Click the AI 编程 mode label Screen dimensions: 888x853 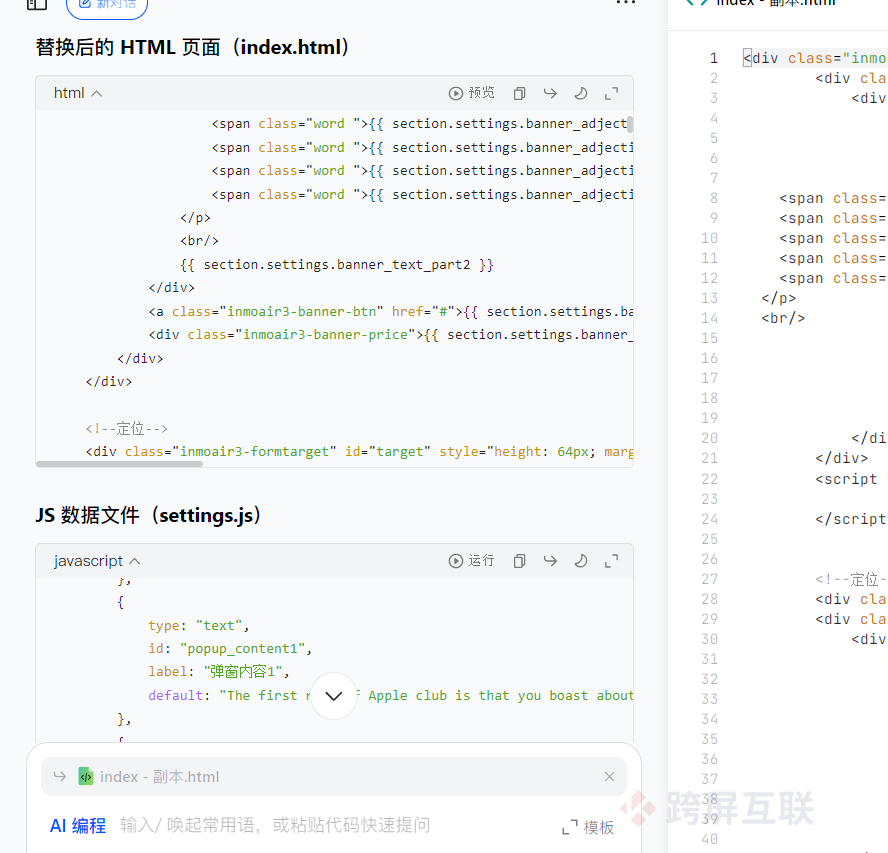(78, 826)
